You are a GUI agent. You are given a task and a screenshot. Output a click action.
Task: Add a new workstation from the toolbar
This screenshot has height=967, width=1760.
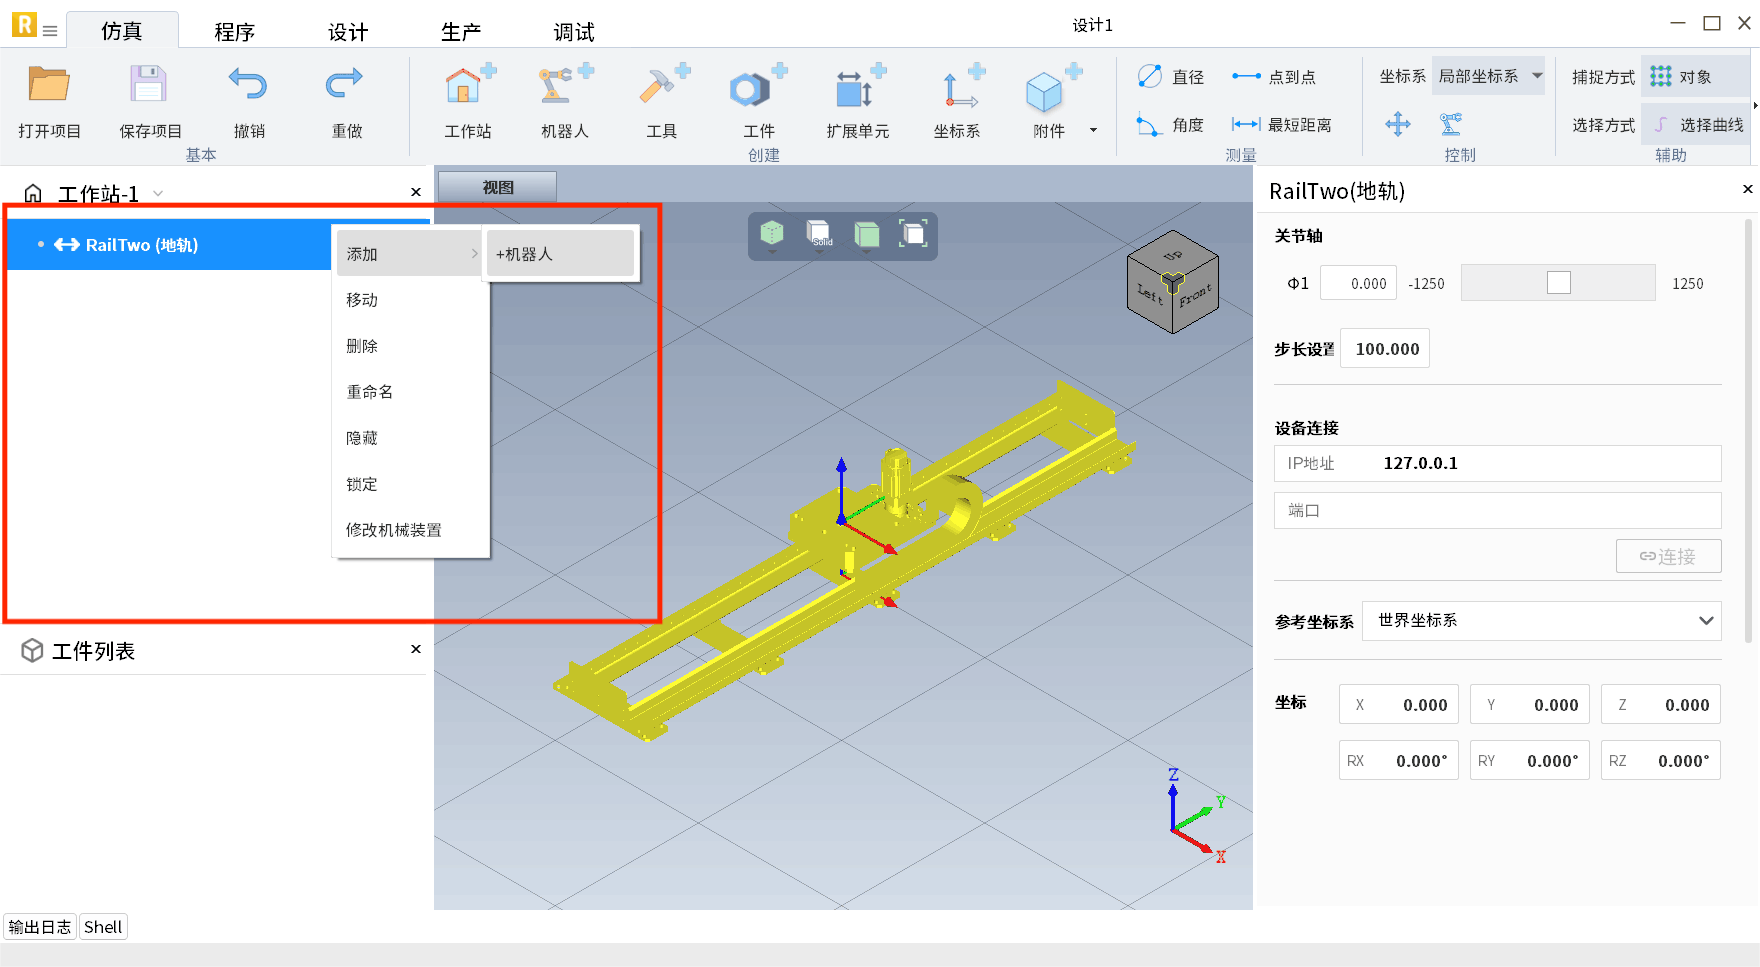[x=467, y=88]
